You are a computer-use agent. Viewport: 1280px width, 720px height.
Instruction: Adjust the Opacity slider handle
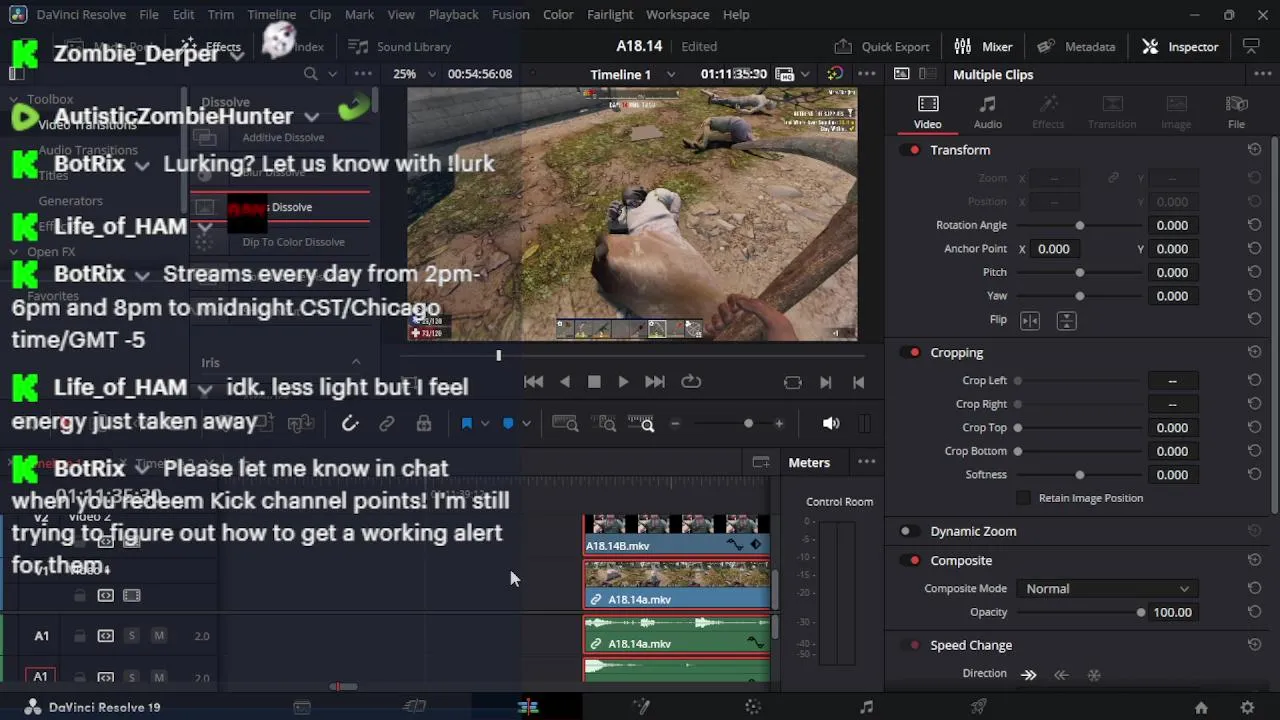coord(1141,613)
